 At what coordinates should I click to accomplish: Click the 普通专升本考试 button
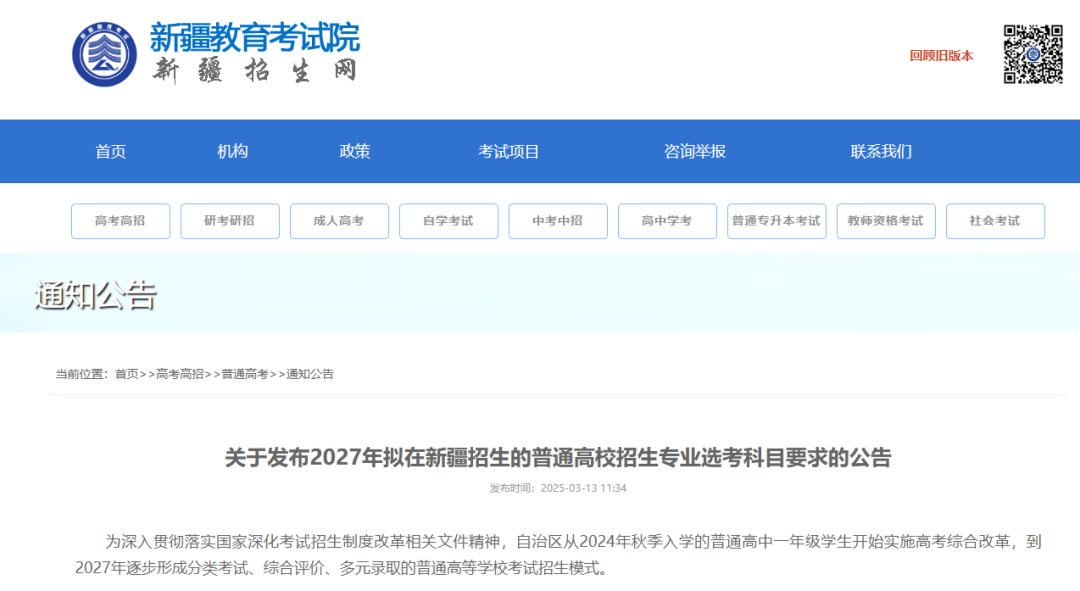[x=776, y=221]
